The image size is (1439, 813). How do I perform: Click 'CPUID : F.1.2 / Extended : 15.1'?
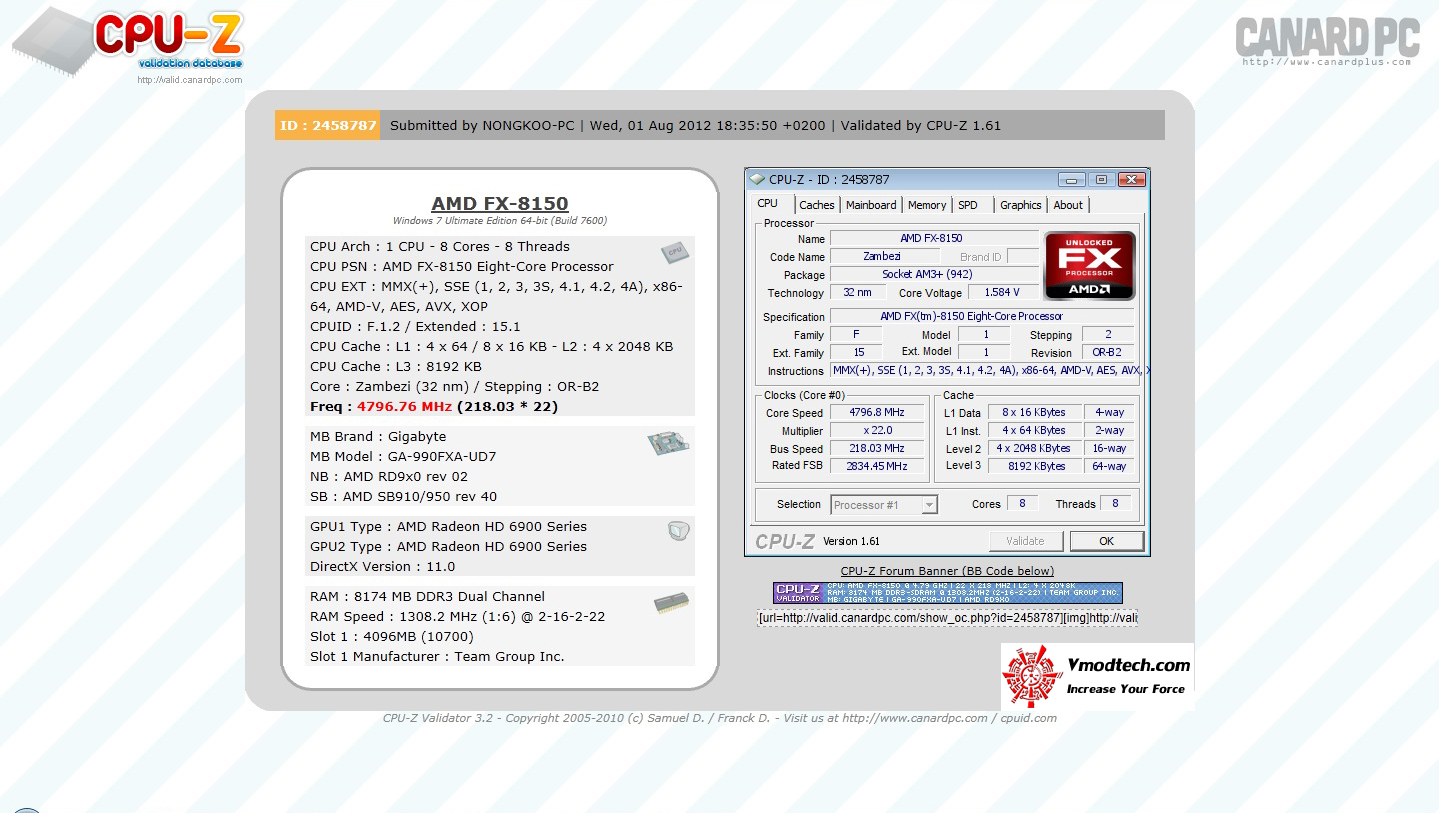pyautogui.click(x=415, y=327)
